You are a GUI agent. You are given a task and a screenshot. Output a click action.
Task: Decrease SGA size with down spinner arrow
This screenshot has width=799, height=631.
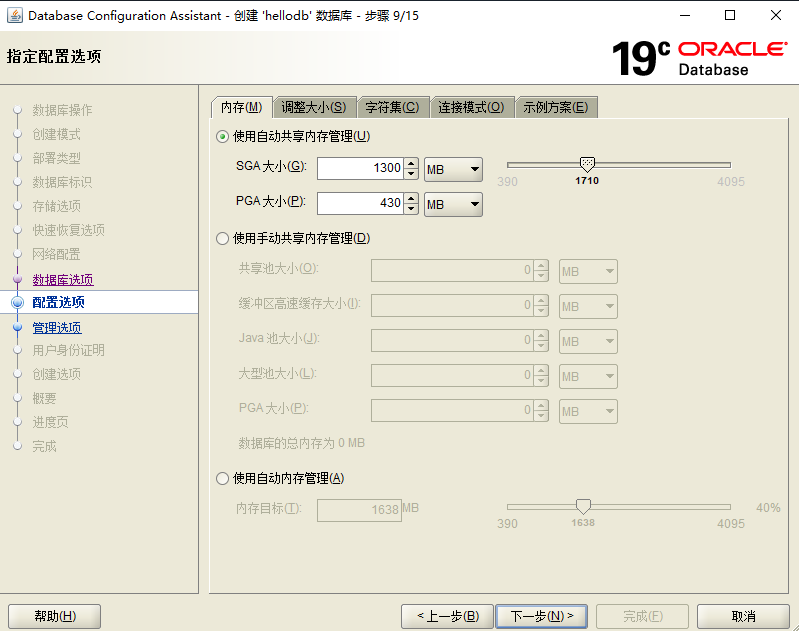[x=411, y=174]
